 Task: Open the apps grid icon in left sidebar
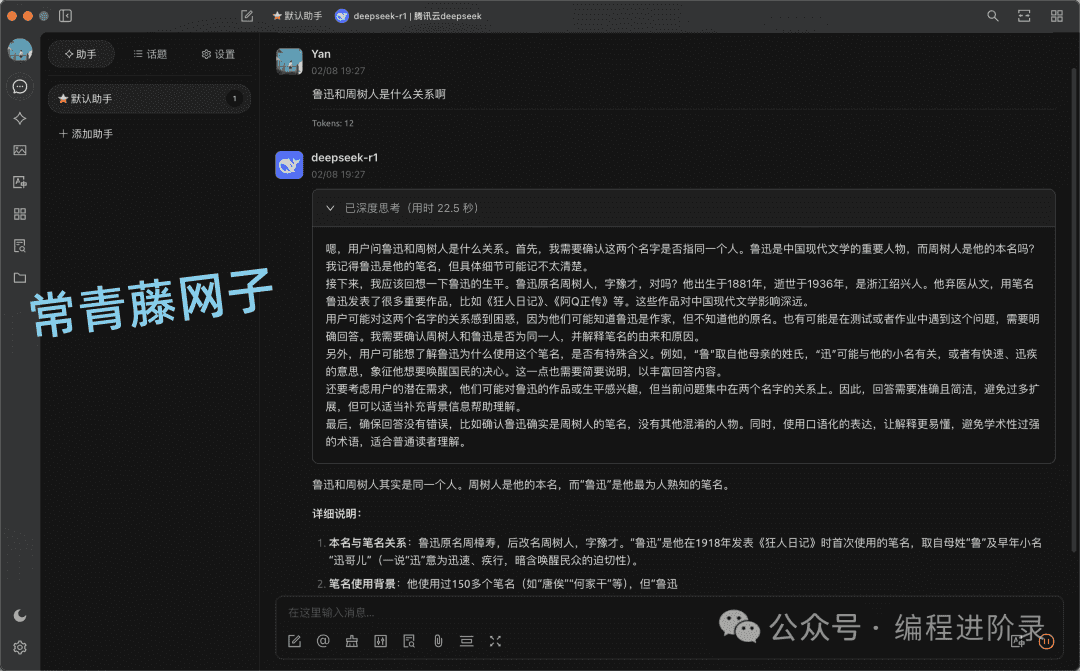(20, 214)
